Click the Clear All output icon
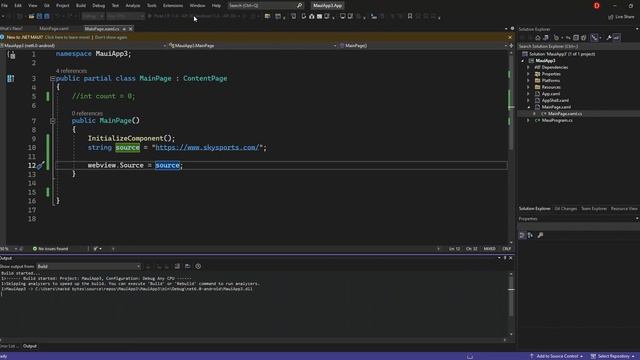This screenshot has height=360, width=640. [x=177, y=266]
